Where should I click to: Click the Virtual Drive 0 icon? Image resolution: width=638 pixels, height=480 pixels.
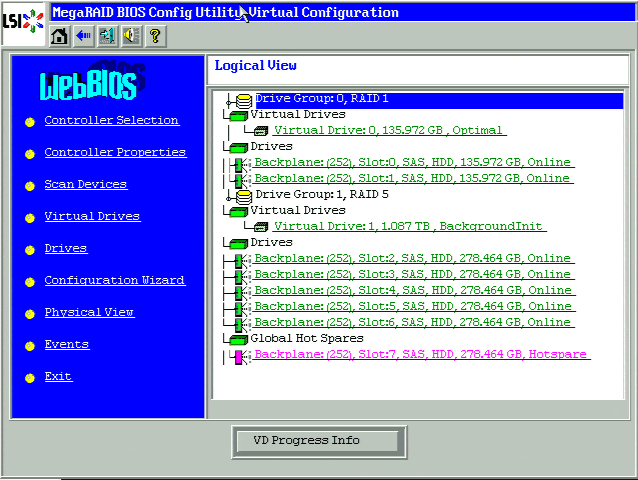pyautogui.click(x=261, y=131)
